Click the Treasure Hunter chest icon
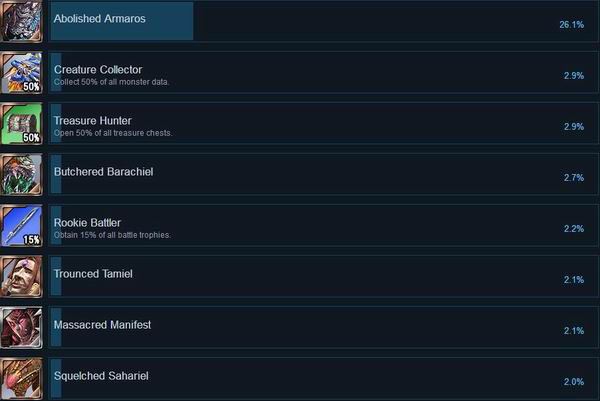The height and width of the screenshot is (401, 600). (21, 123)
